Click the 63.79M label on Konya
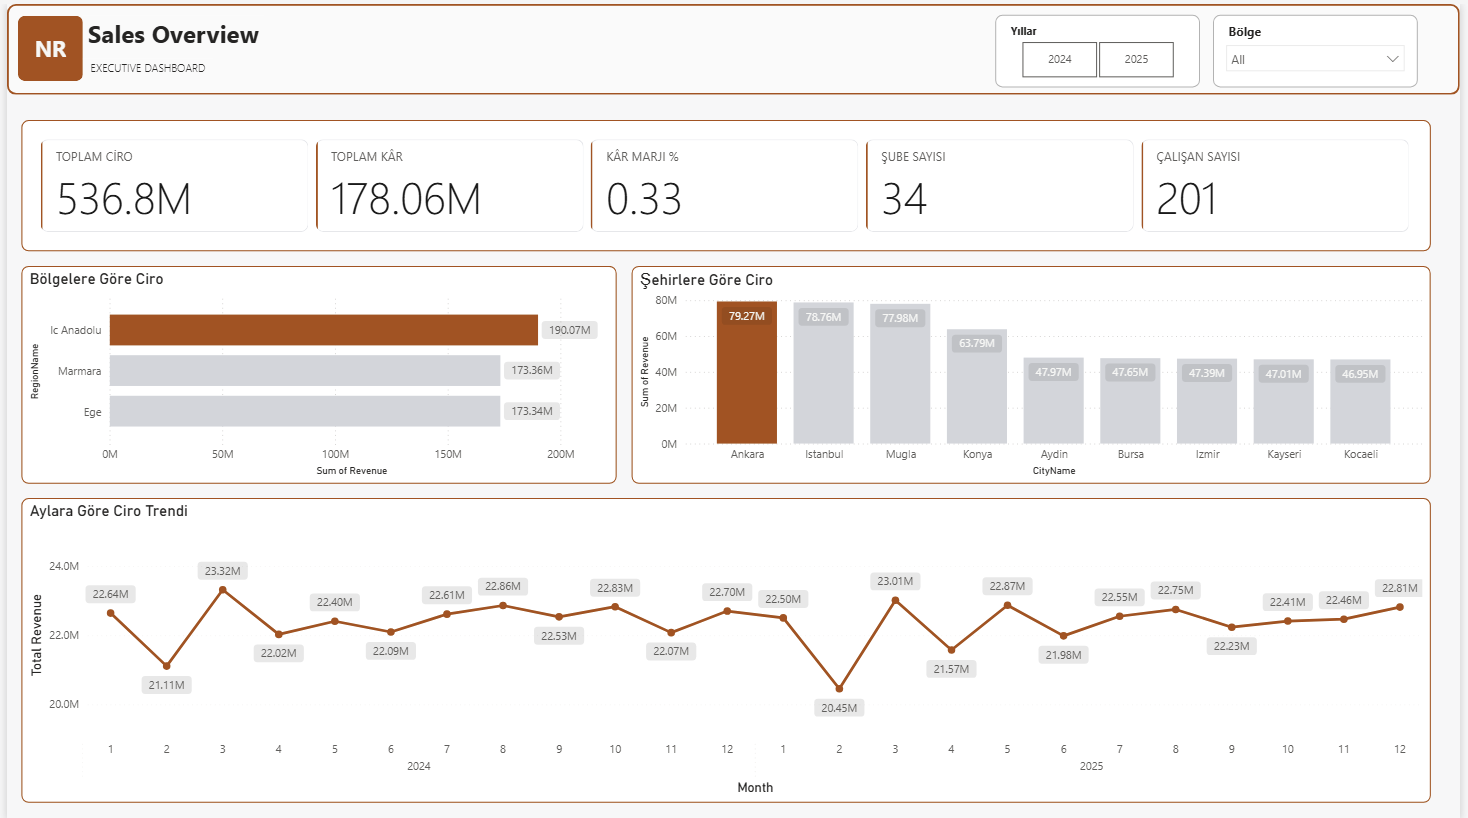Screen dimensions: 1468x818 pos(977,343)
